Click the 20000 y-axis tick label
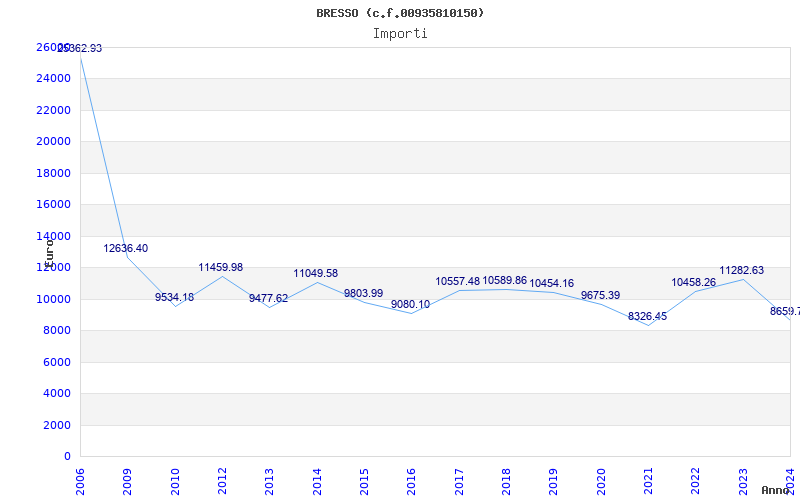800x500 pixels. pyautogui.click(x=54, y=141)
